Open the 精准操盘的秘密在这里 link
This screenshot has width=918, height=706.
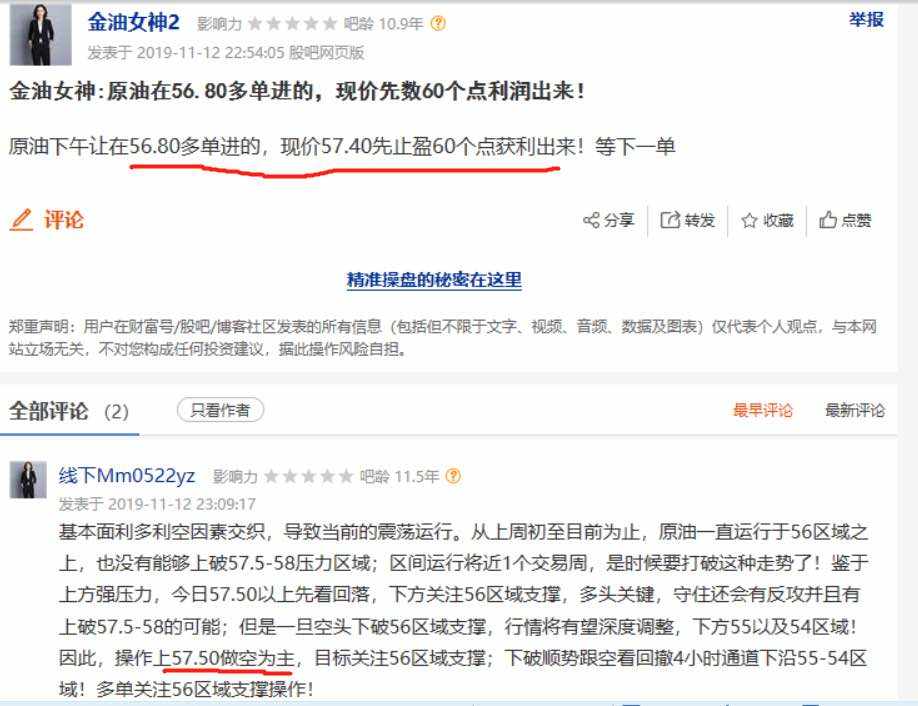pos(434,280)
